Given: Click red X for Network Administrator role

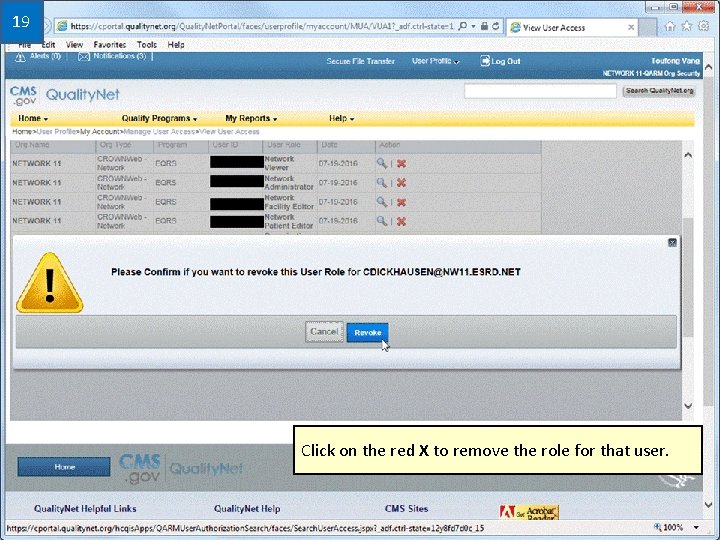Looking at the screenshot, I should tap(401, 183).
